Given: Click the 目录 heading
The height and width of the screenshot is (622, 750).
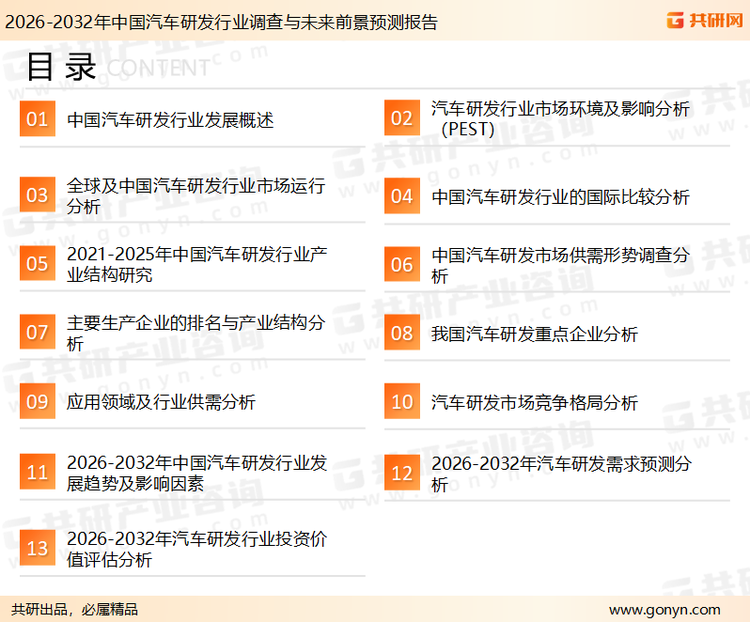Looking at the screenshot, I should 61,67.
